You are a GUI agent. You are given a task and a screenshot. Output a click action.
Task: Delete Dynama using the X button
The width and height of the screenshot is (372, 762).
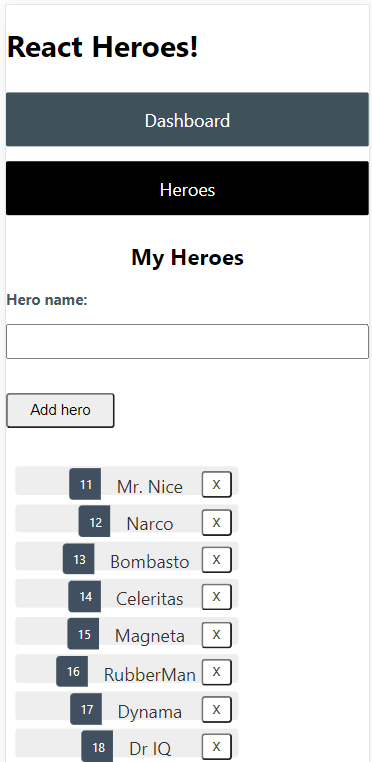point(216,709)
